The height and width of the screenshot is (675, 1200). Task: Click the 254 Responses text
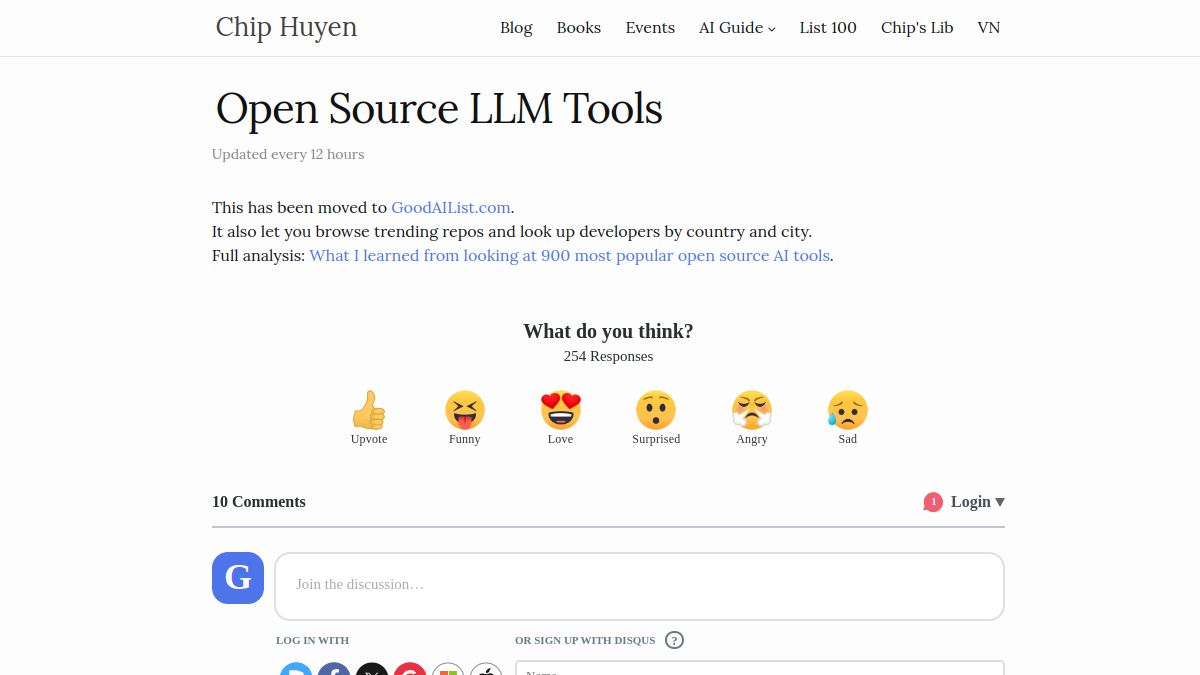[x=608, y=356]
